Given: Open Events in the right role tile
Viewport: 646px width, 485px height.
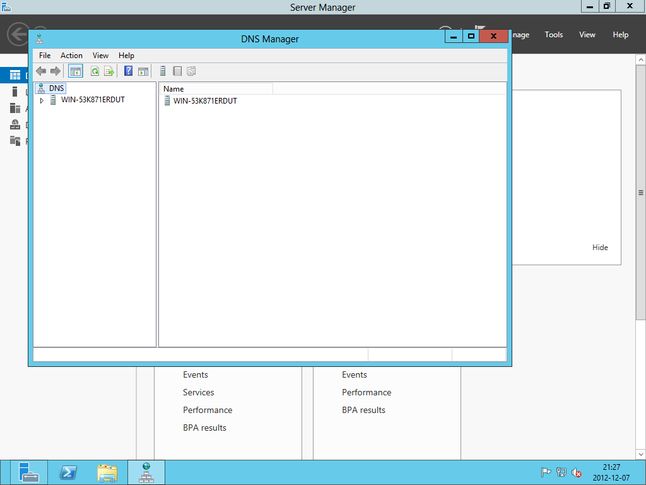Looking at the screenshot, I should (354, 375).
